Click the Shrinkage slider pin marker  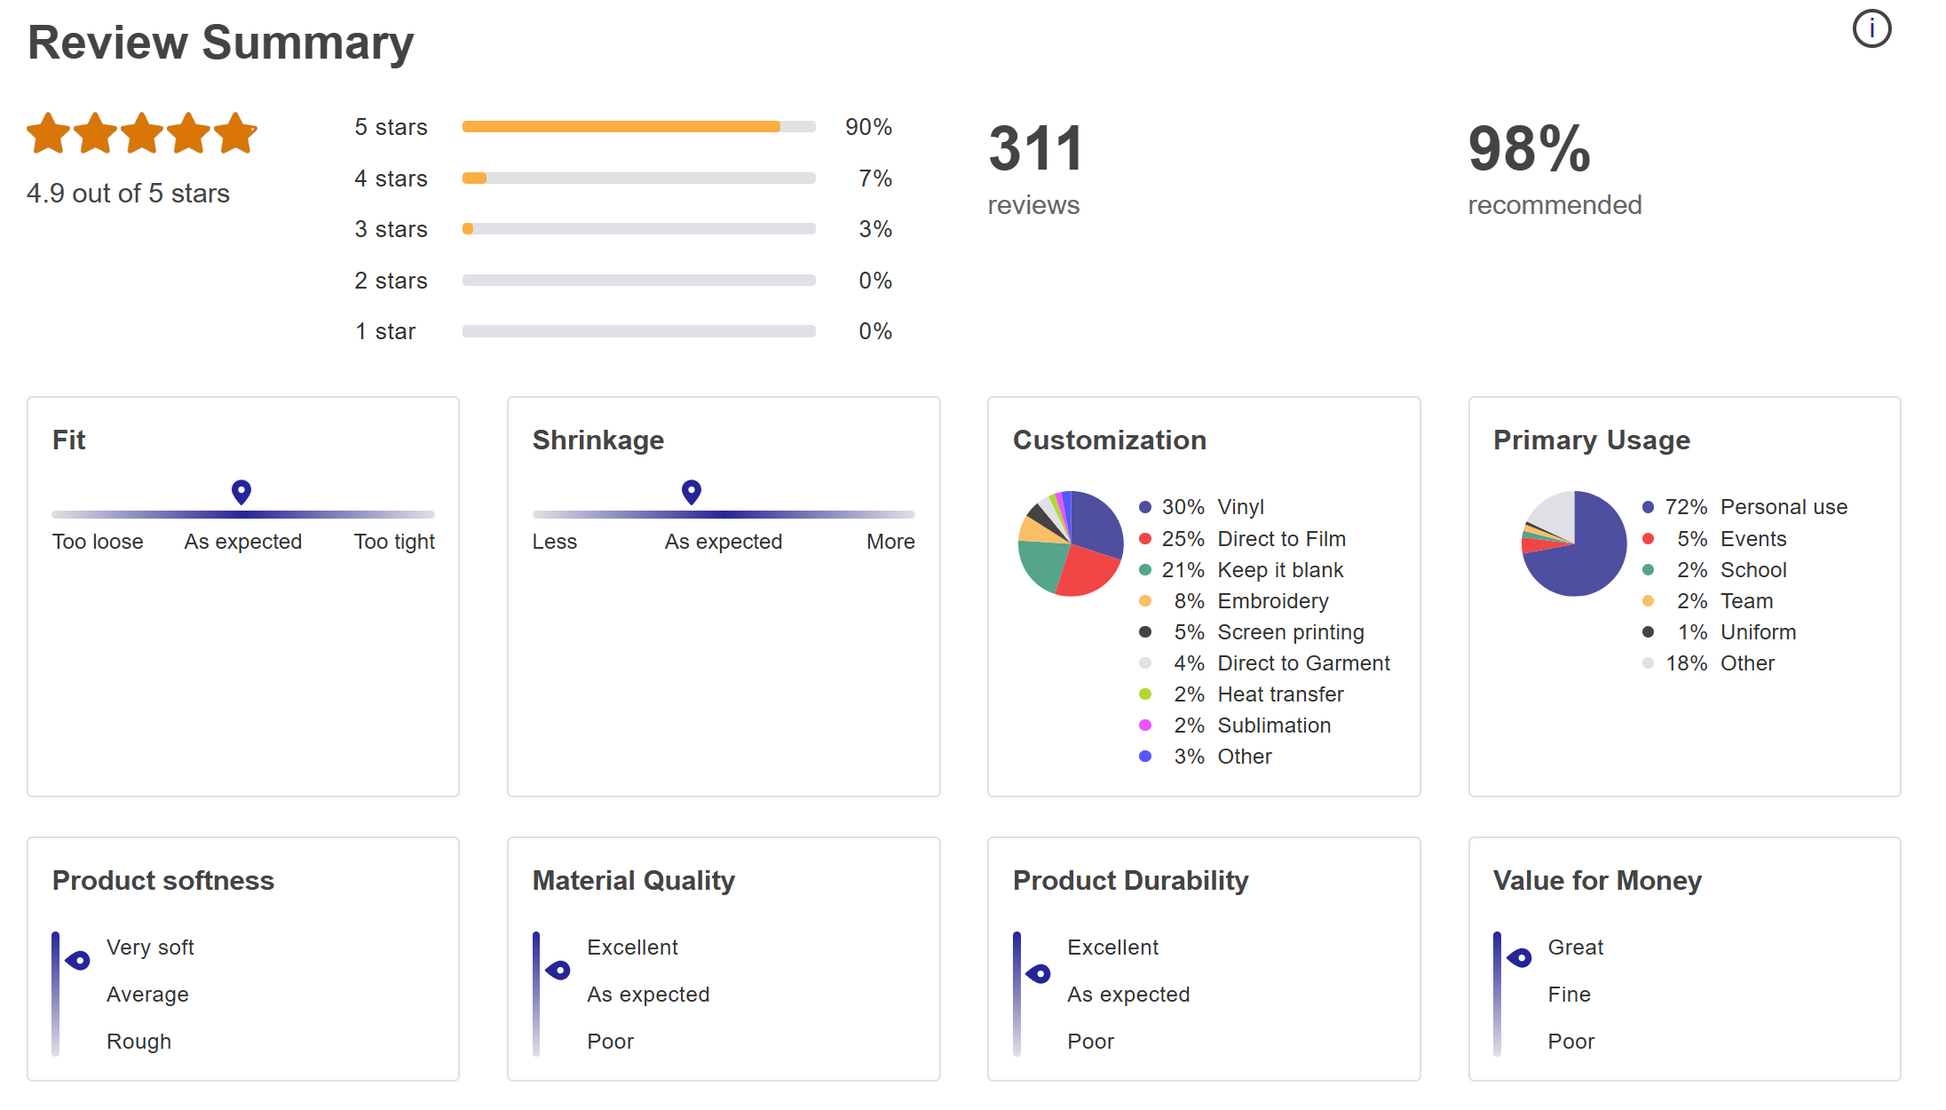coord(691,491)
